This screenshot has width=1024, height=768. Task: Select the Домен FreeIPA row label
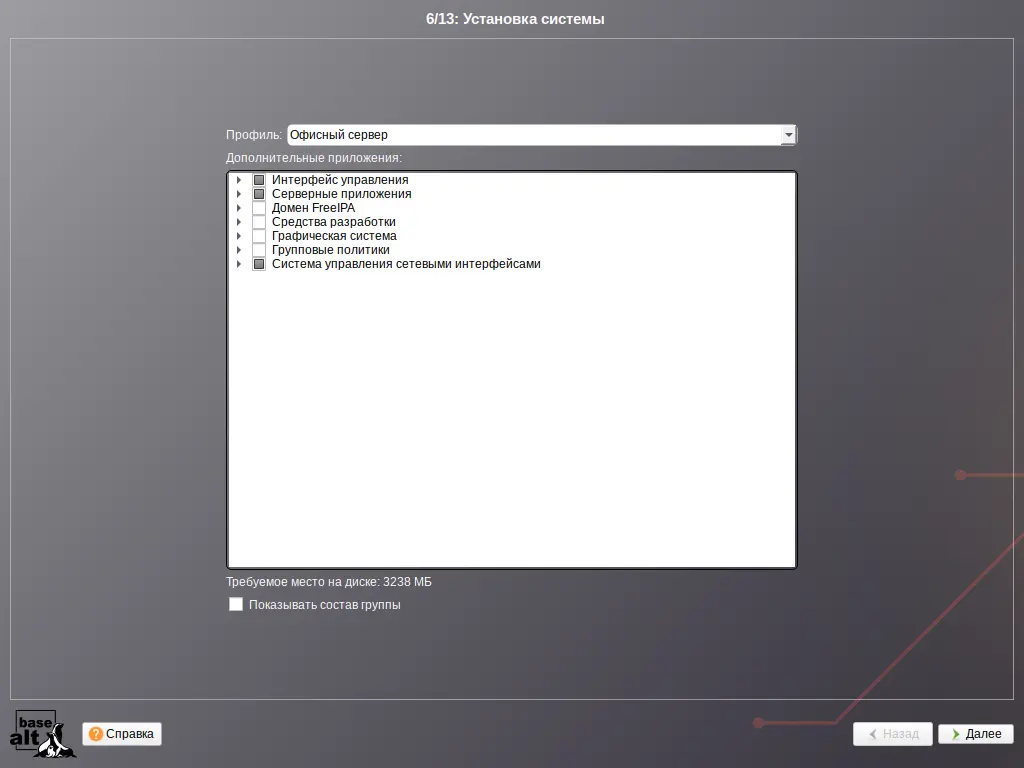click(x=313, y=208)
